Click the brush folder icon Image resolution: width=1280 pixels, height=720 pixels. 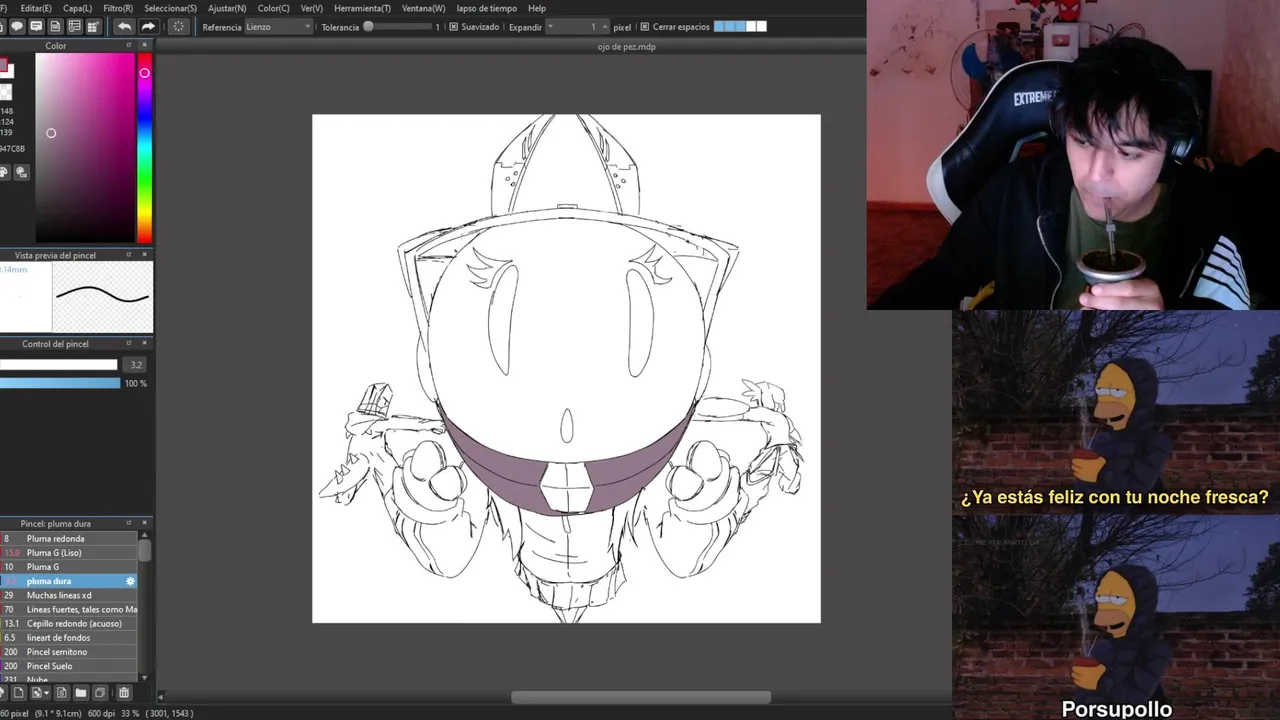pyautogui.click(x=81, y=692)
